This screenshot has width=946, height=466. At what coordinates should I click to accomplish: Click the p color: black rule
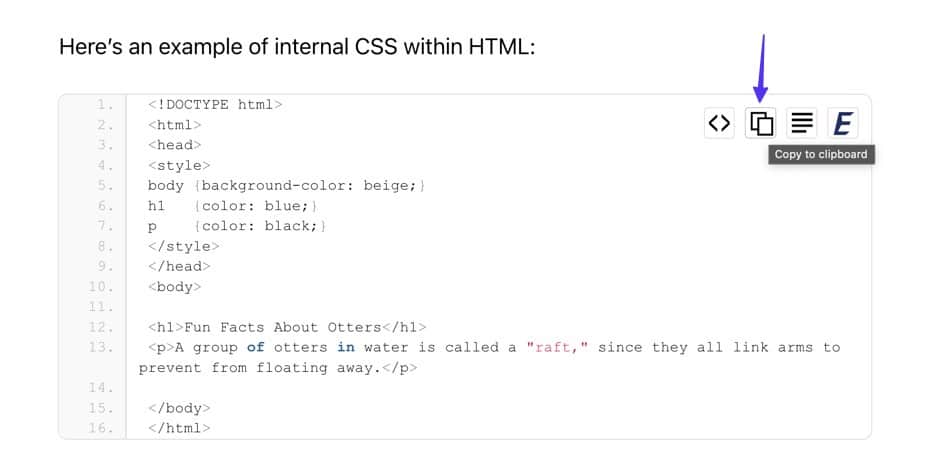tap(237, 226)
